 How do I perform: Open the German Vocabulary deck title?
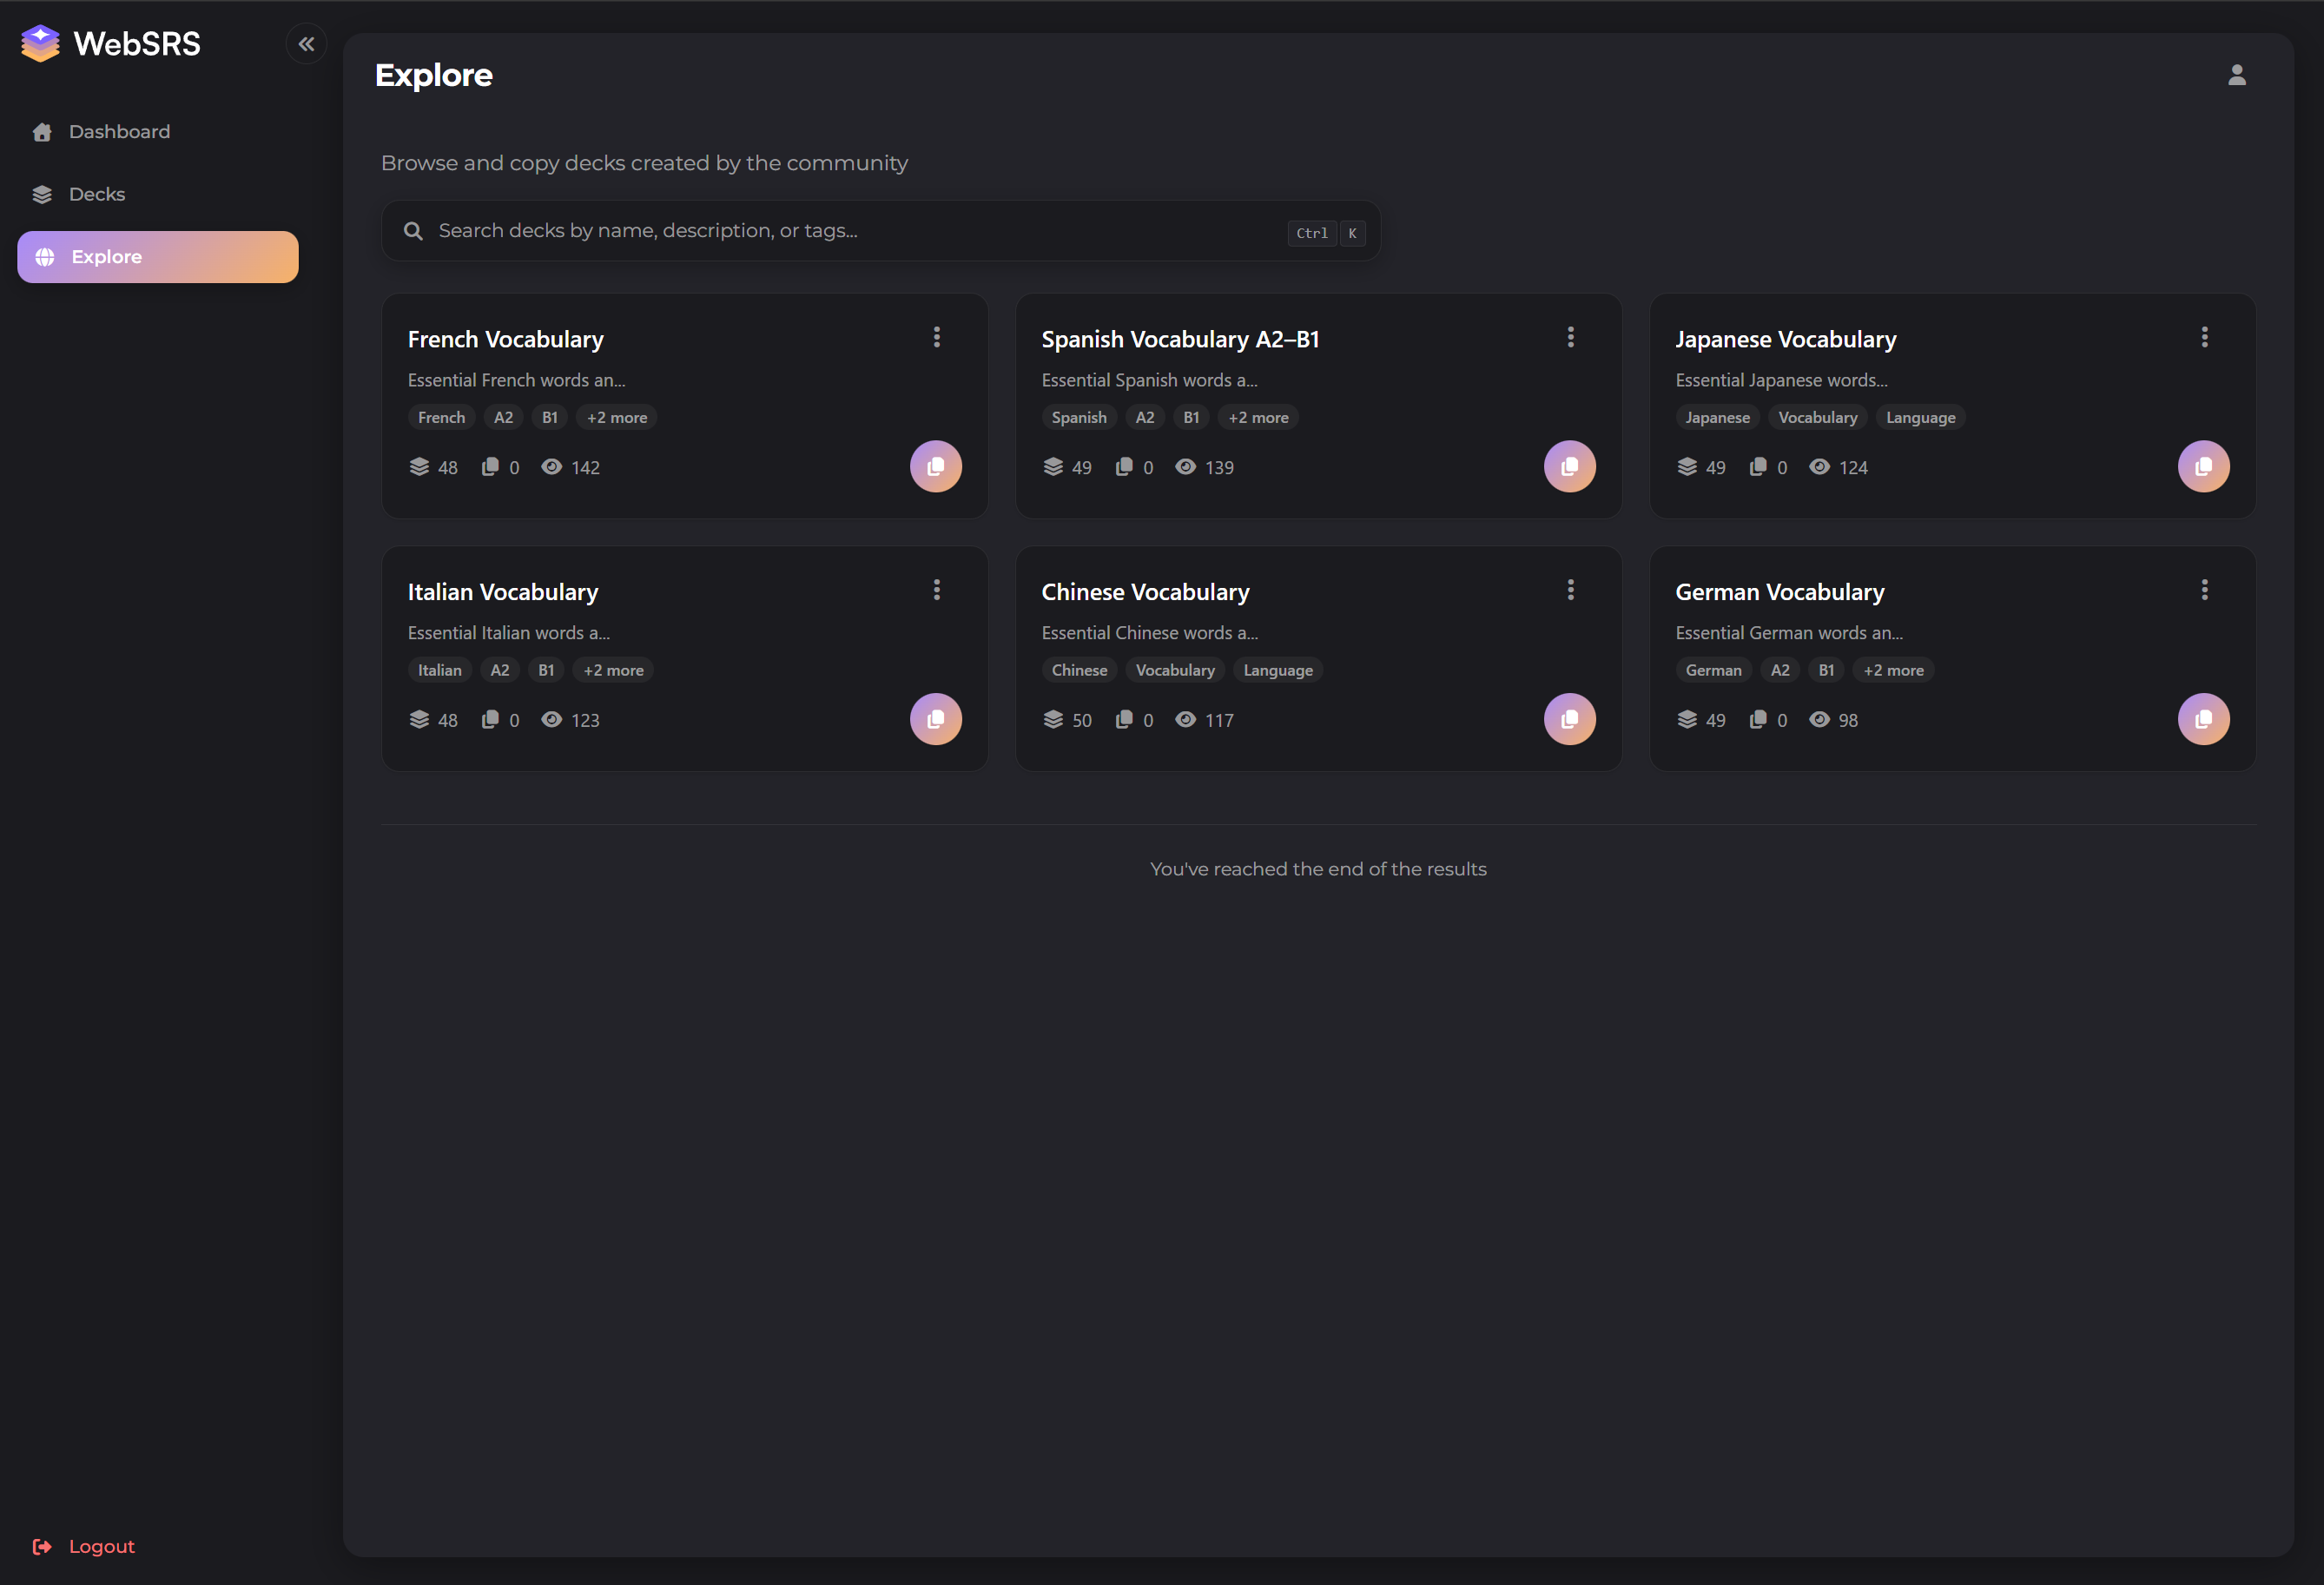click(1779, 593)
